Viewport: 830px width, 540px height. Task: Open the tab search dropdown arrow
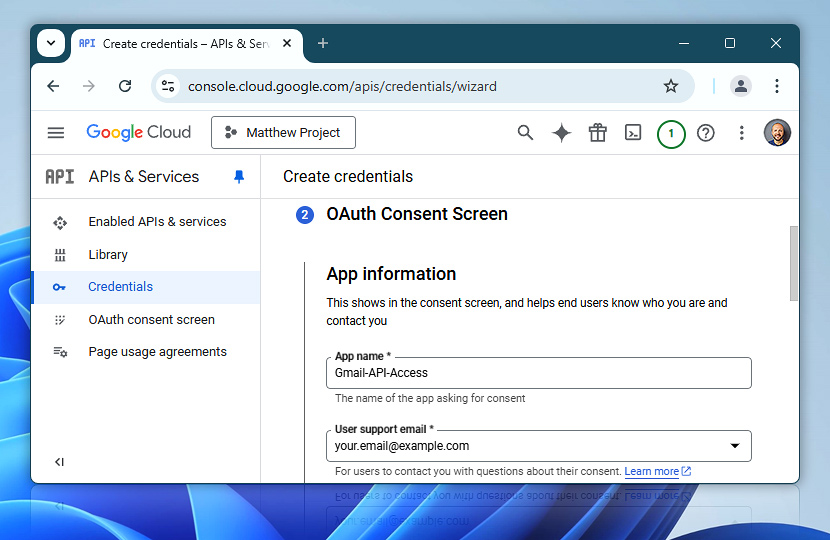[x=51, y=43]
